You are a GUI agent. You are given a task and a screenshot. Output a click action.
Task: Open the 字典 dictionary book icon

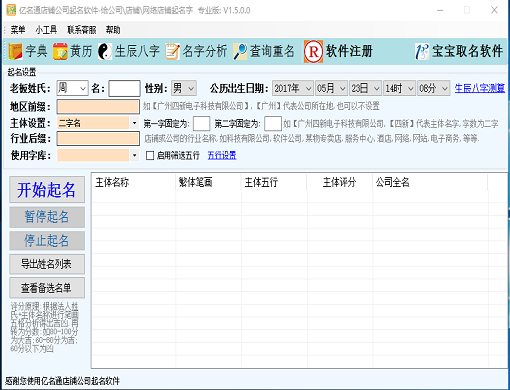(x=15, y=51)
